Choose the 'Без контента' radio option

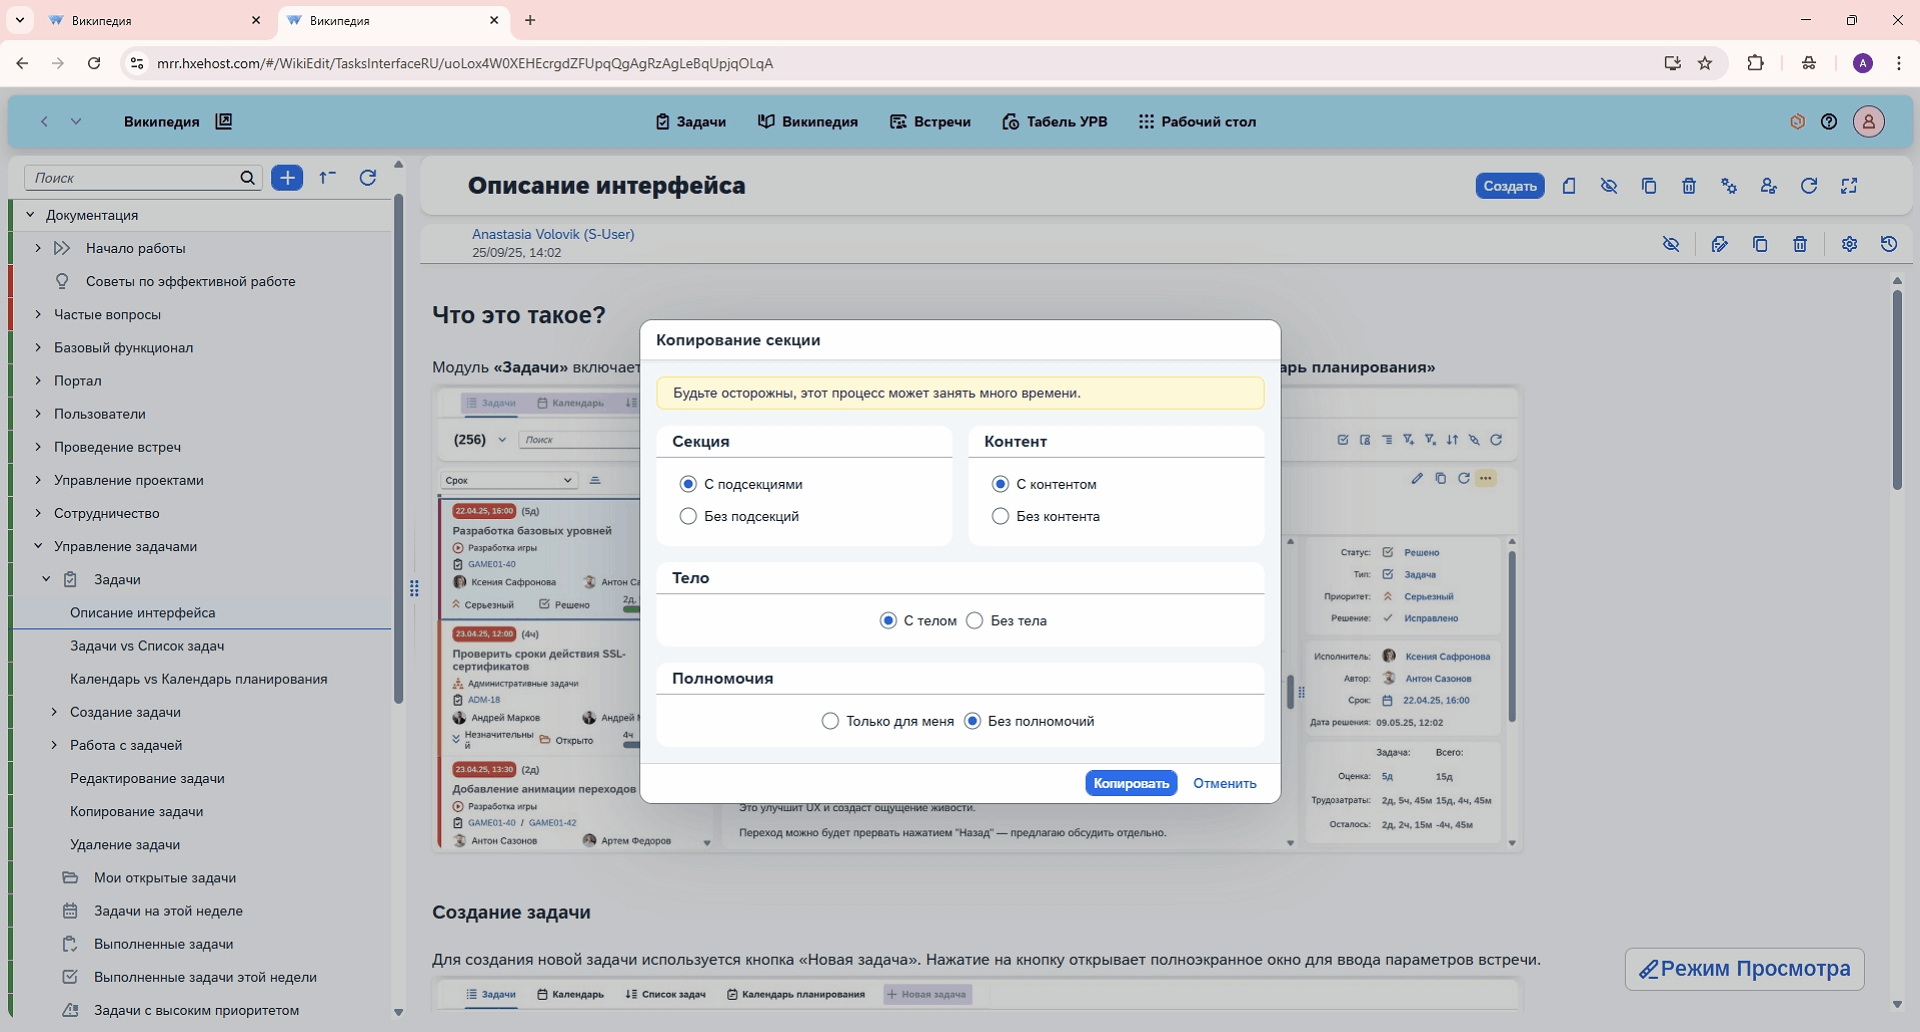pyautogui.click(x=1000, y=517)
